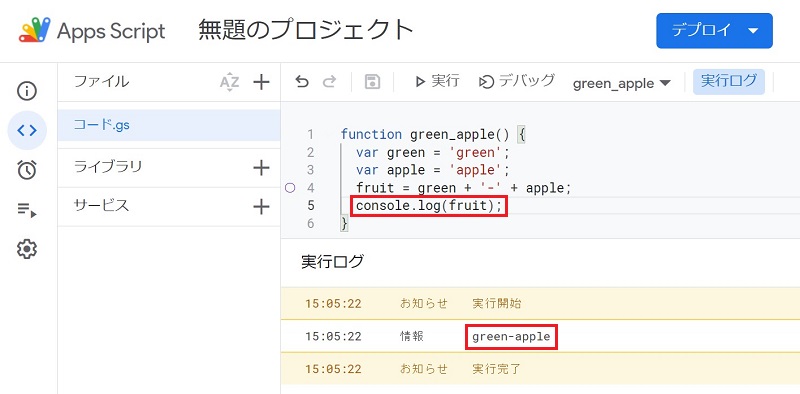Add a library with plus icon
Image resolution: width=800 pixels, height=394 pixels.
click(x=261, y=167)
